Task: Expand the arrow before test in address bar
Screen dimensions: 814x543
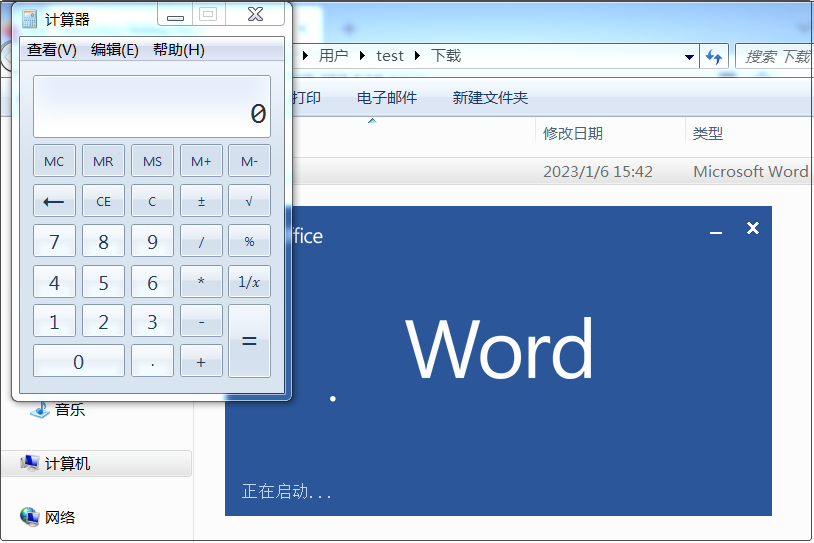Action: point(362,56)
